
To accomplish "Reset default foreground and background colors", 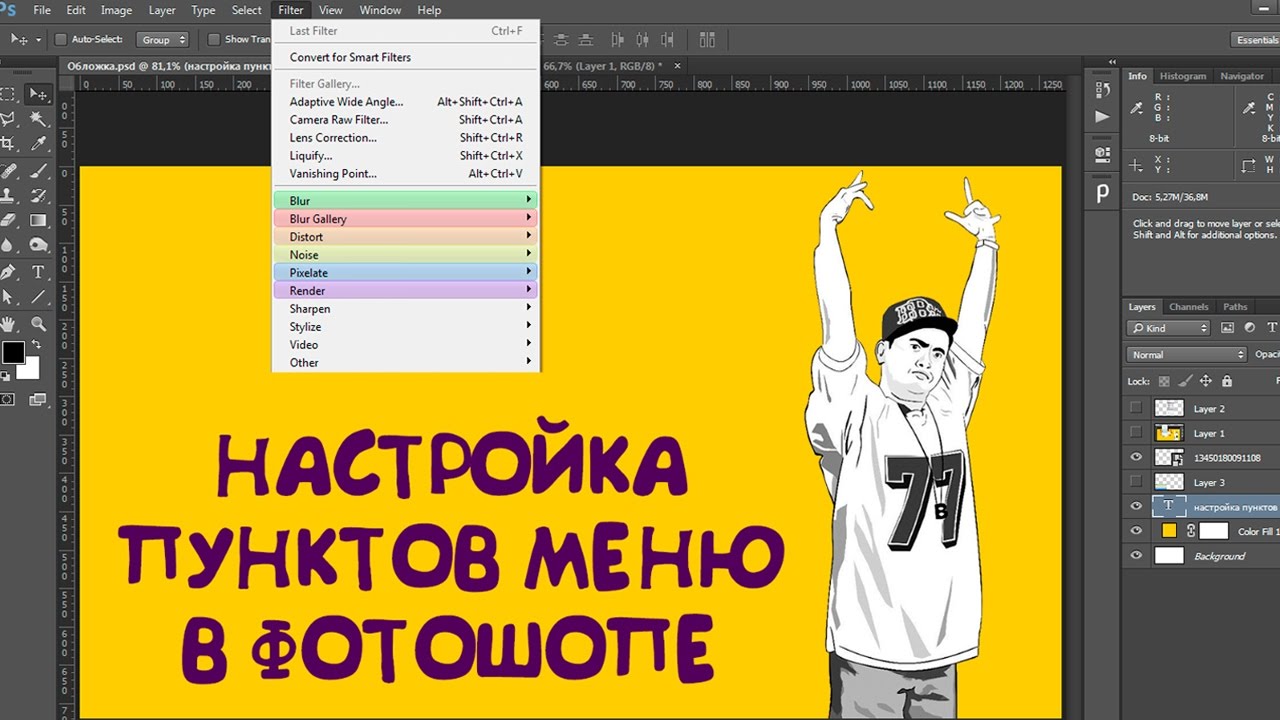I will point(4,376).
